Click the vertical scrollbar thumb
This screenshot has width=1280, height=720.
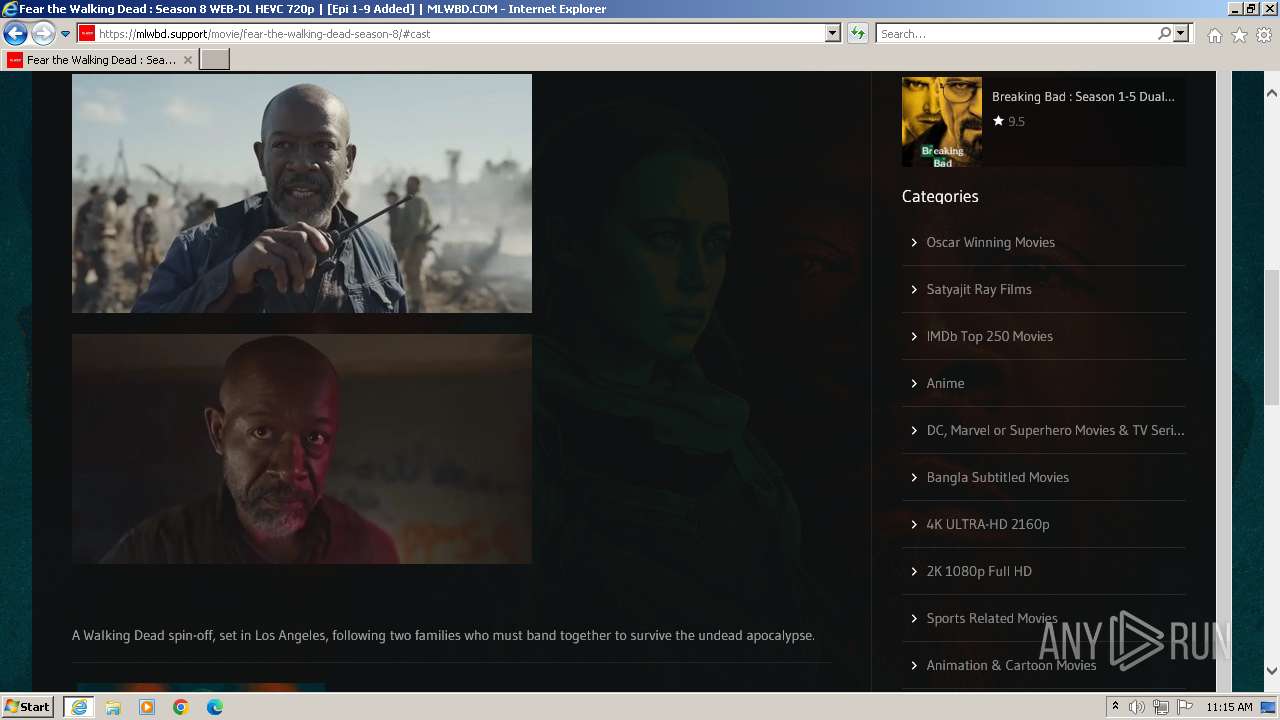pos(1271,337)
